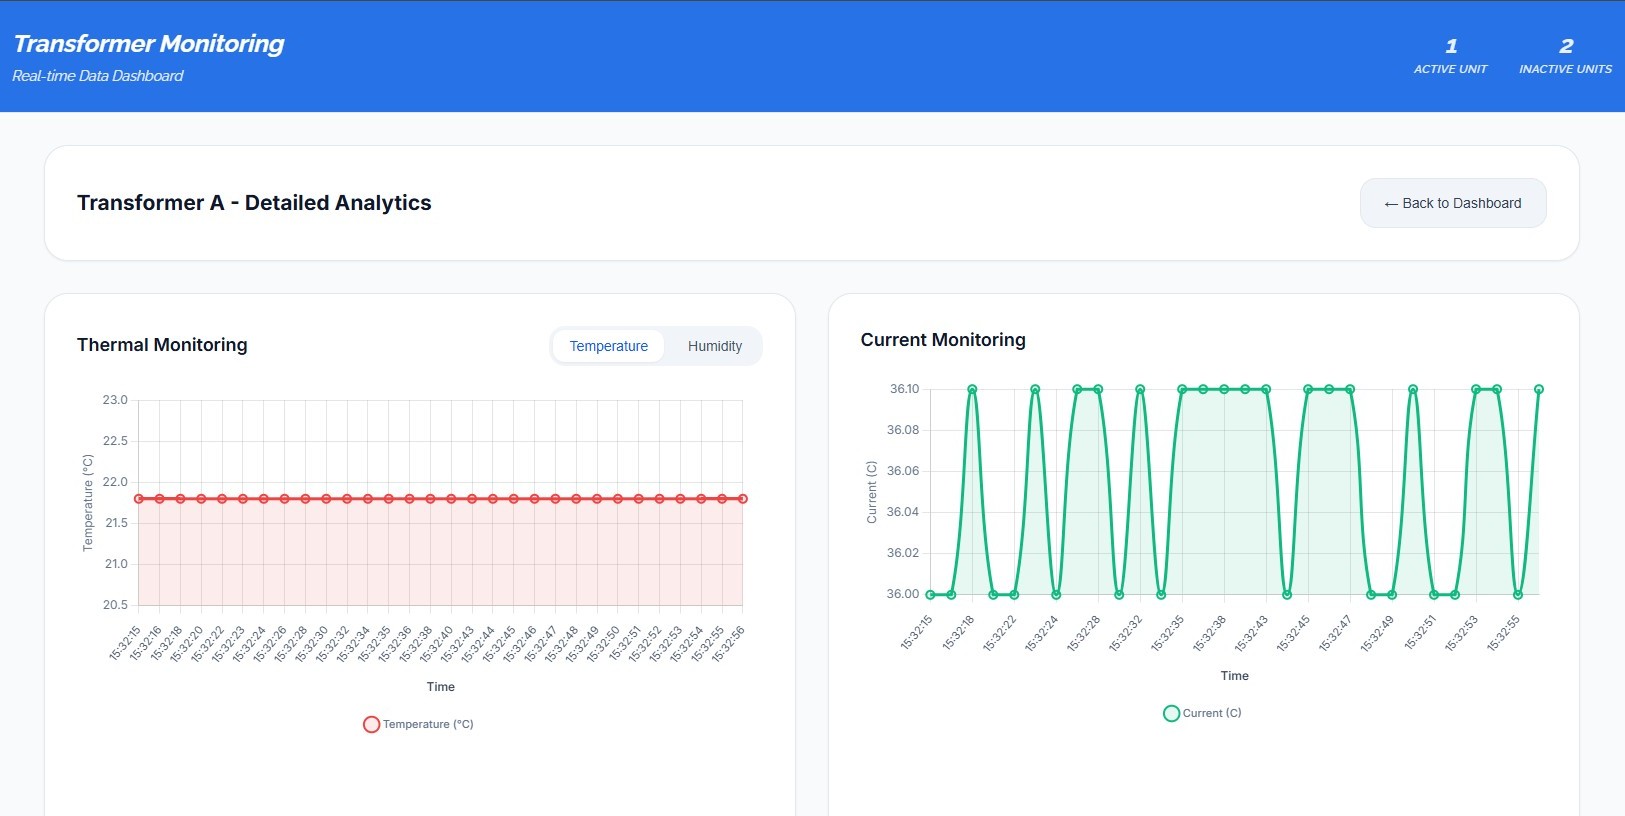Viewport: 1625px width, 816px height.
Task: Click the Back to Dashboard button
Action: point(1452,203)
